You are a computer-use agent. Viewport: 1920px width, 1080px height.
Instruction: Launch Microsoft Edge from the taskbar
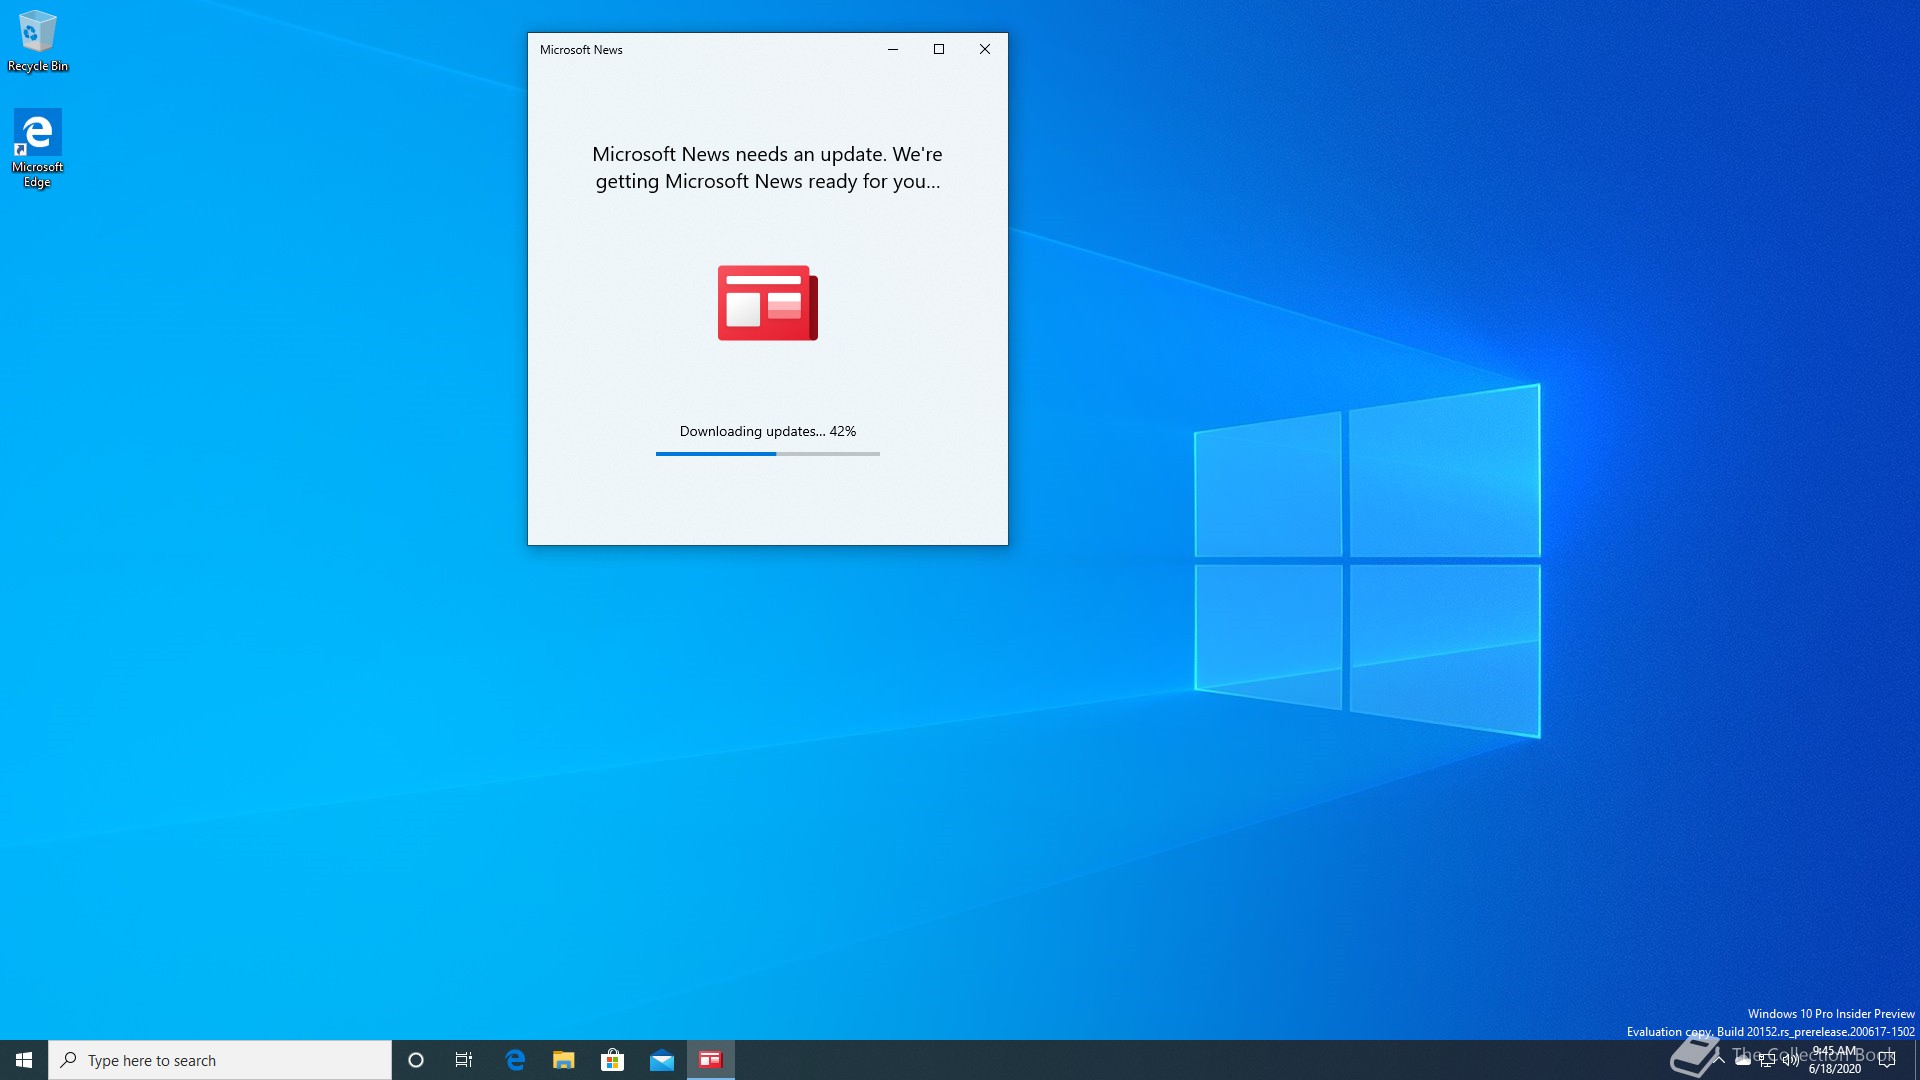(515, 1060)
